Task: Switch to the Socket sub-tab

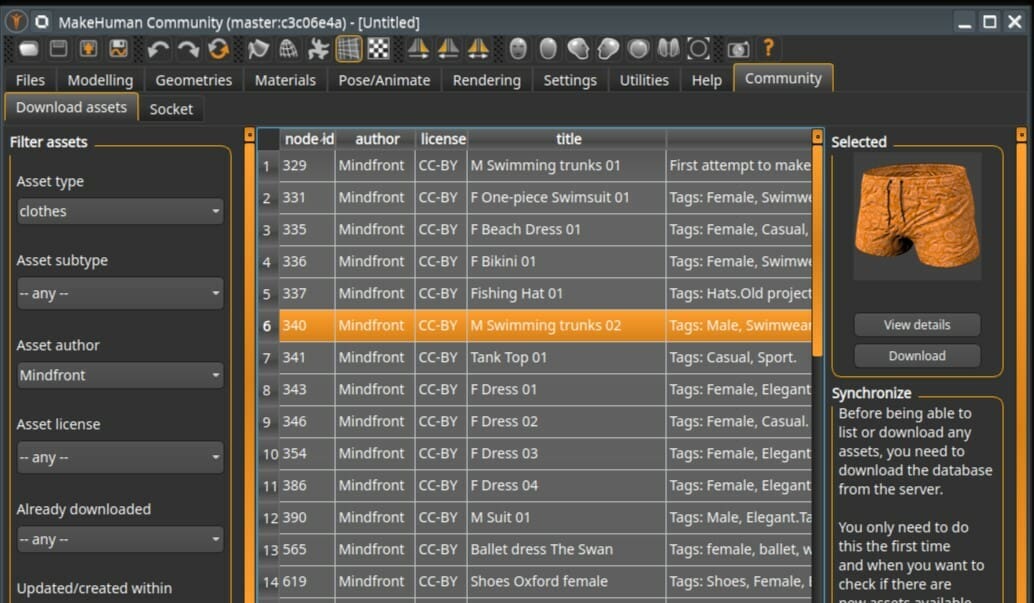Action: click(171, 110)
